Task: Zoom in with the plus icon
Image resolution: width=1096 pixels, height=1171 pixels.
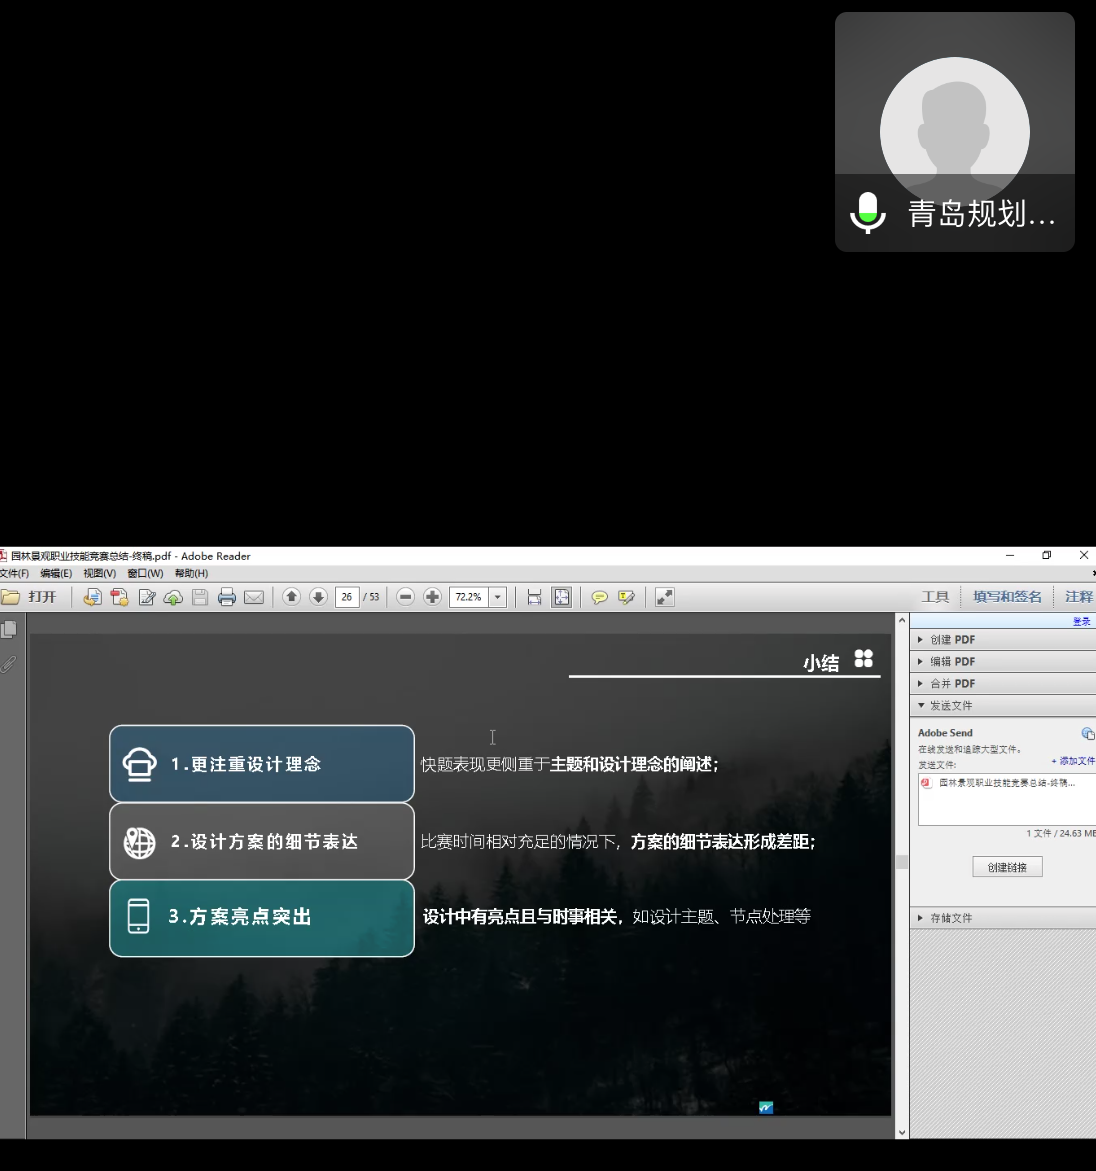Action: pyautogui.click(x=432, y=597)
